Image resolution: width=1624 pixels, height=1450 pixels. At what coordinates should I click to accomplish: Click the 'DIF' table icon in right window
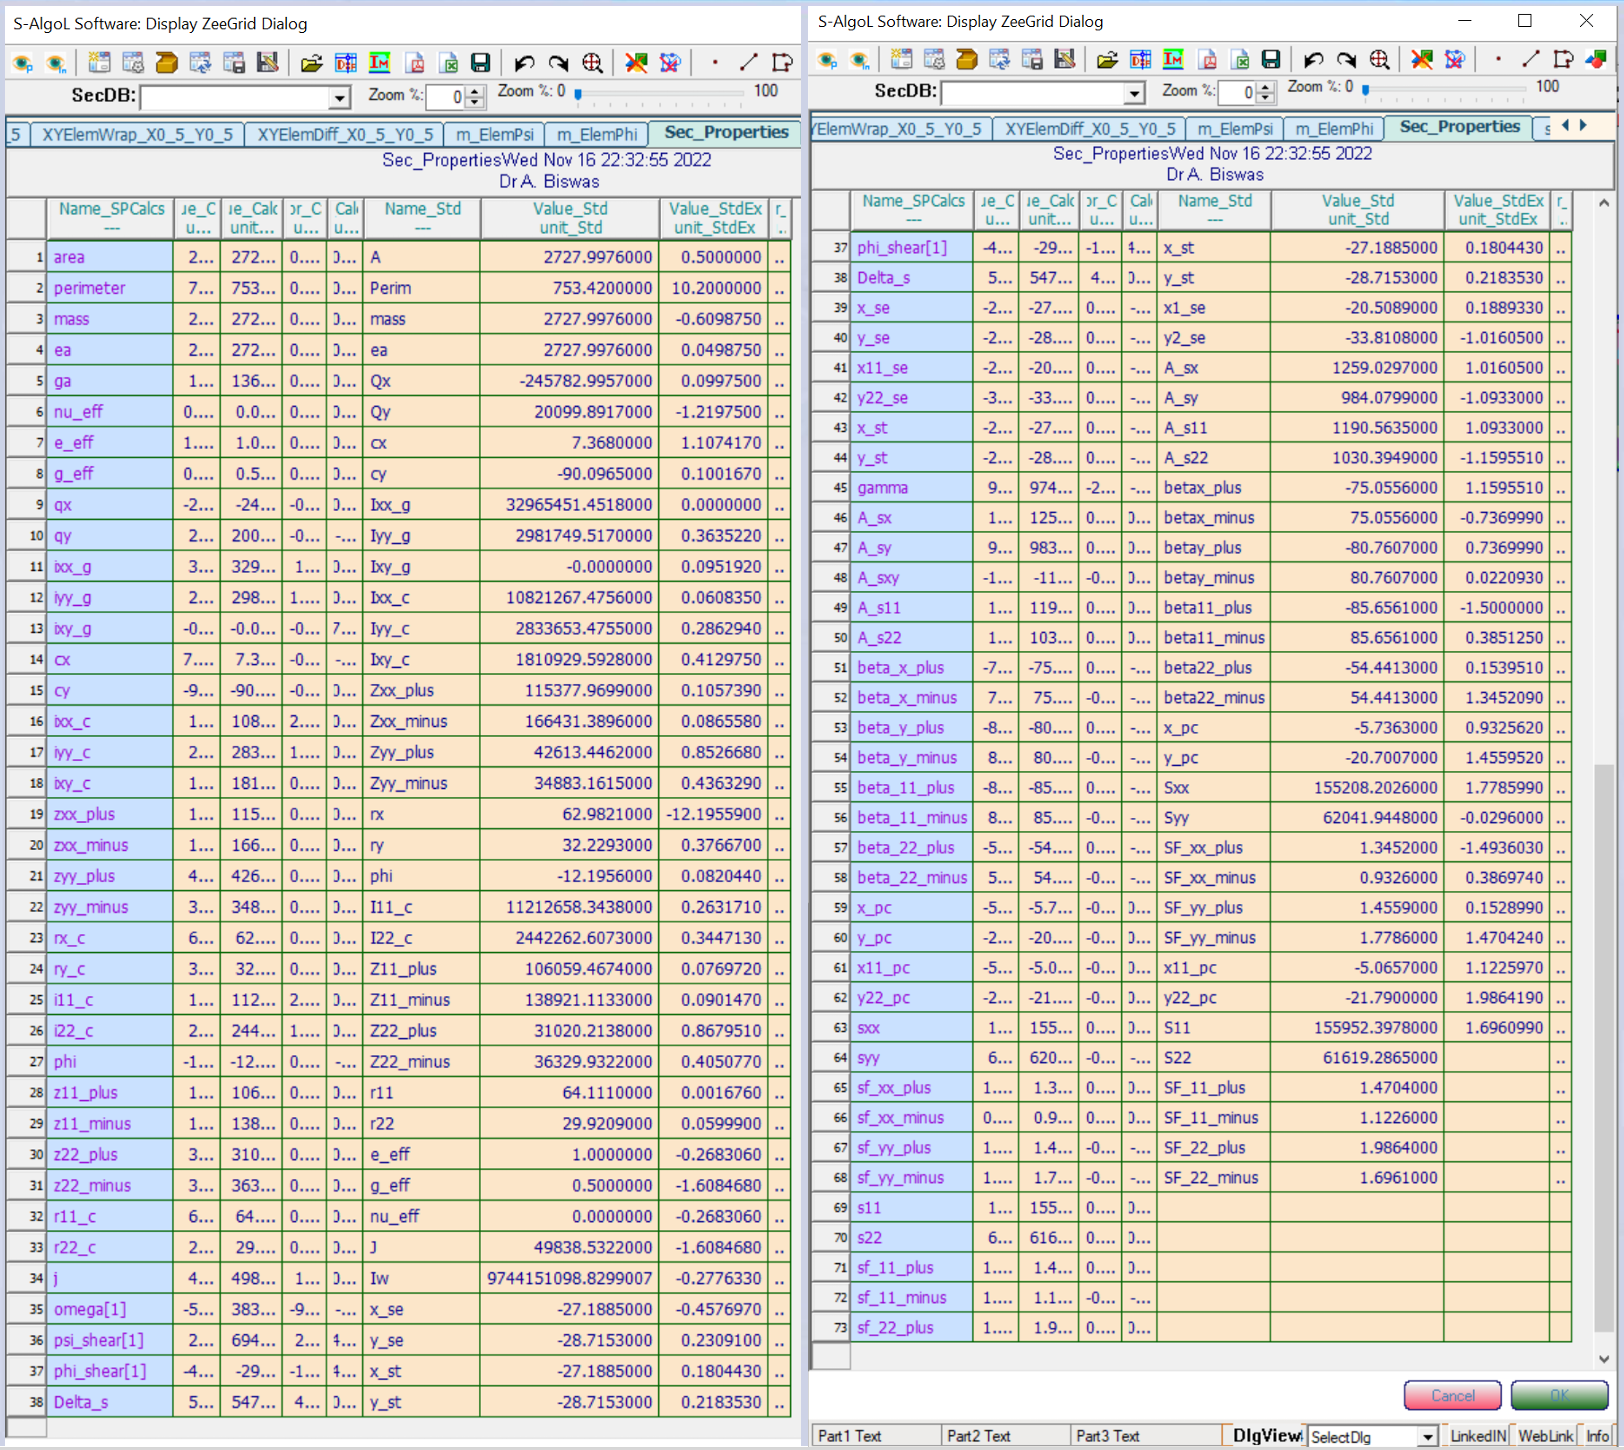[x=1140, y=60]
